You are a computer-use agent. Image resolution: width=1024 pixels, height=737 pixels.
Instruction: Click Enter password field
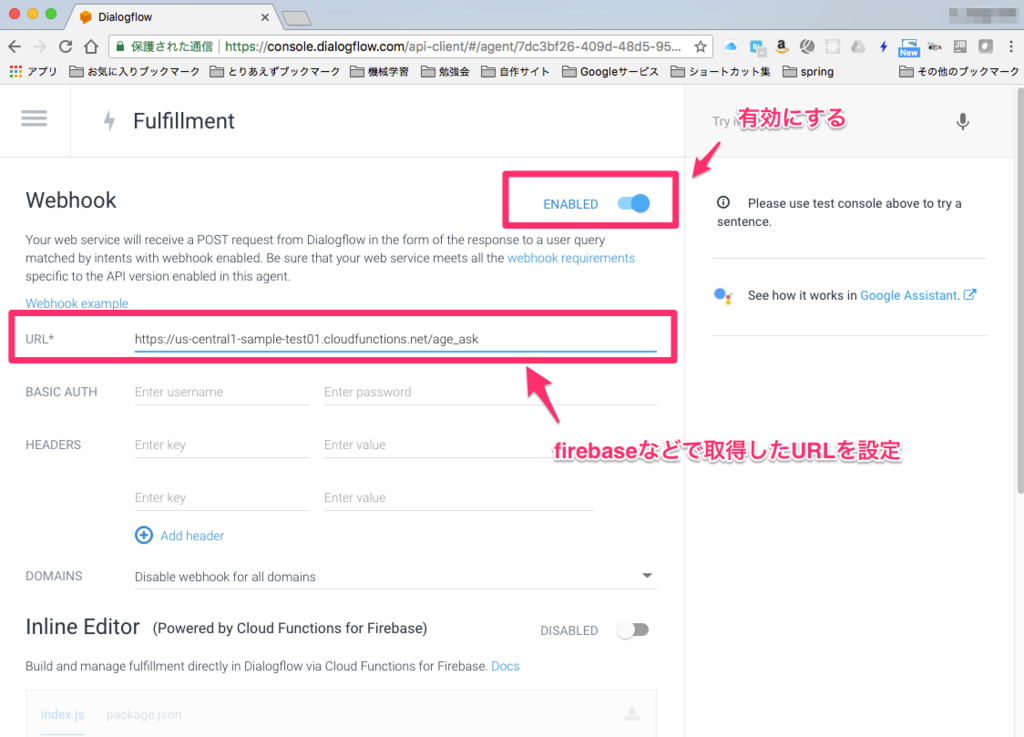coord(490,392)
